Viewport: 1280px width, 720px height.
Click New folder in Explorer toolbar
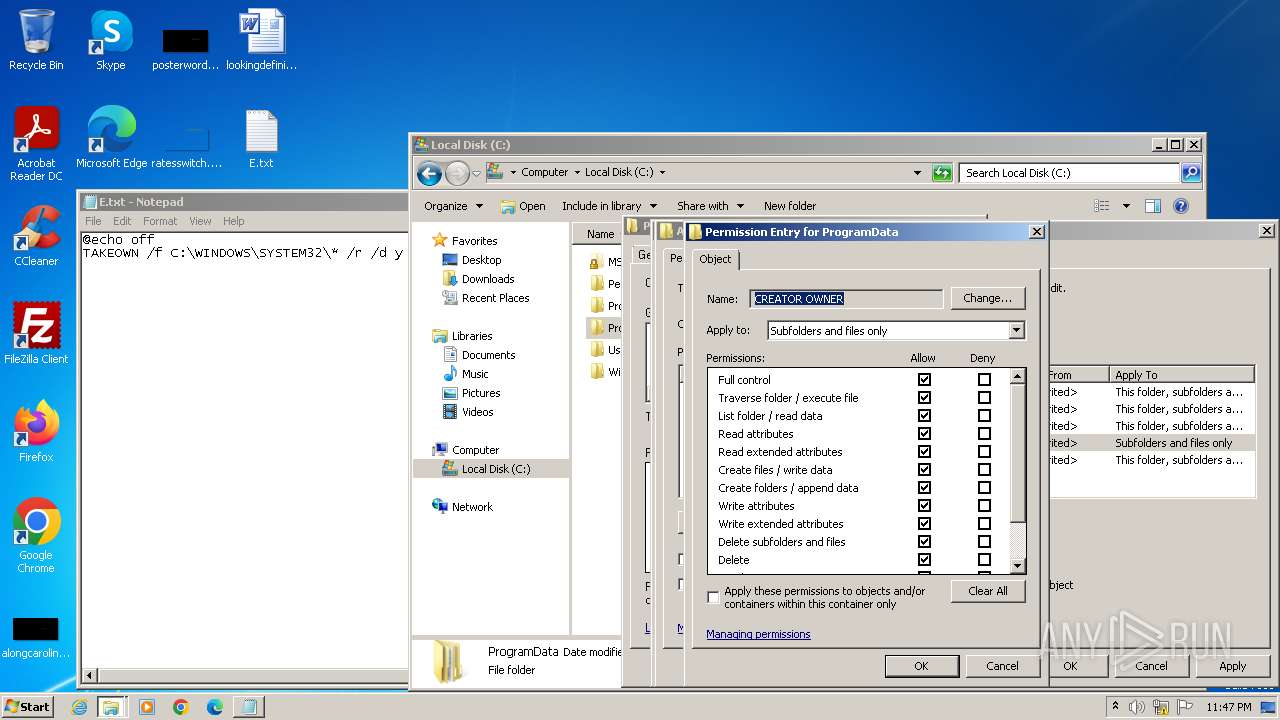pyautogui.click(x=790, y=206)
